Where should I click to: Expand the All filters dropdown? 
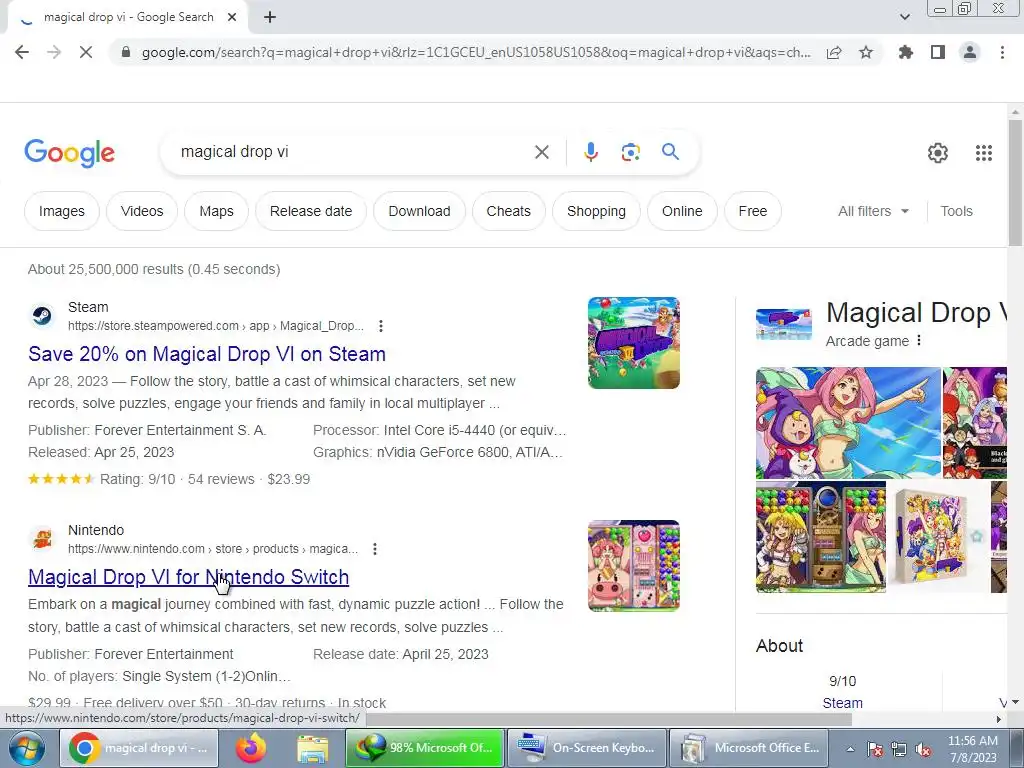873,211
